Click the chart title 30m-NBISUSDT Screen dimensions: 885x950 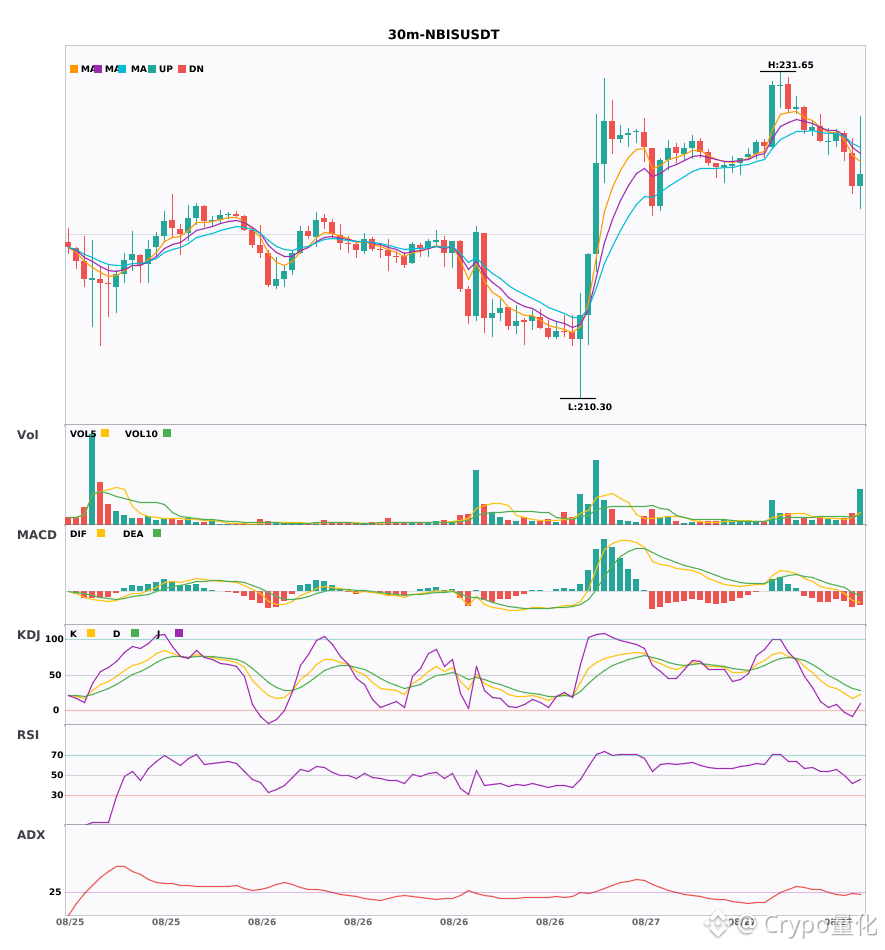coord(443,35)
